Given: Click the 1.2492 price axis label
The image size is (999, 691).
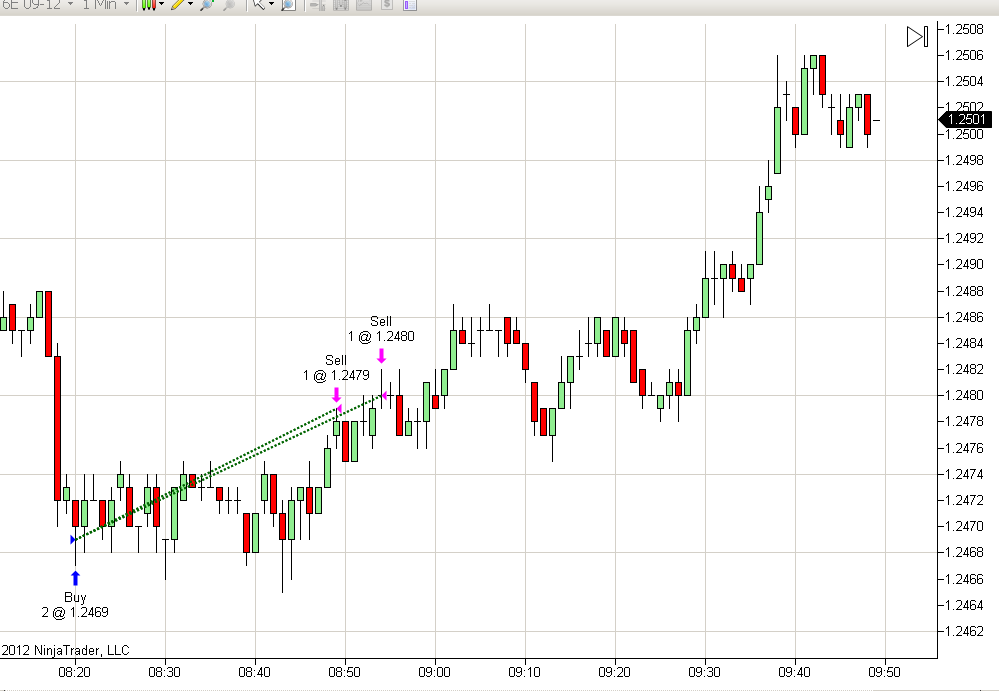Looking at the screenshot, I should coord(964,238).
